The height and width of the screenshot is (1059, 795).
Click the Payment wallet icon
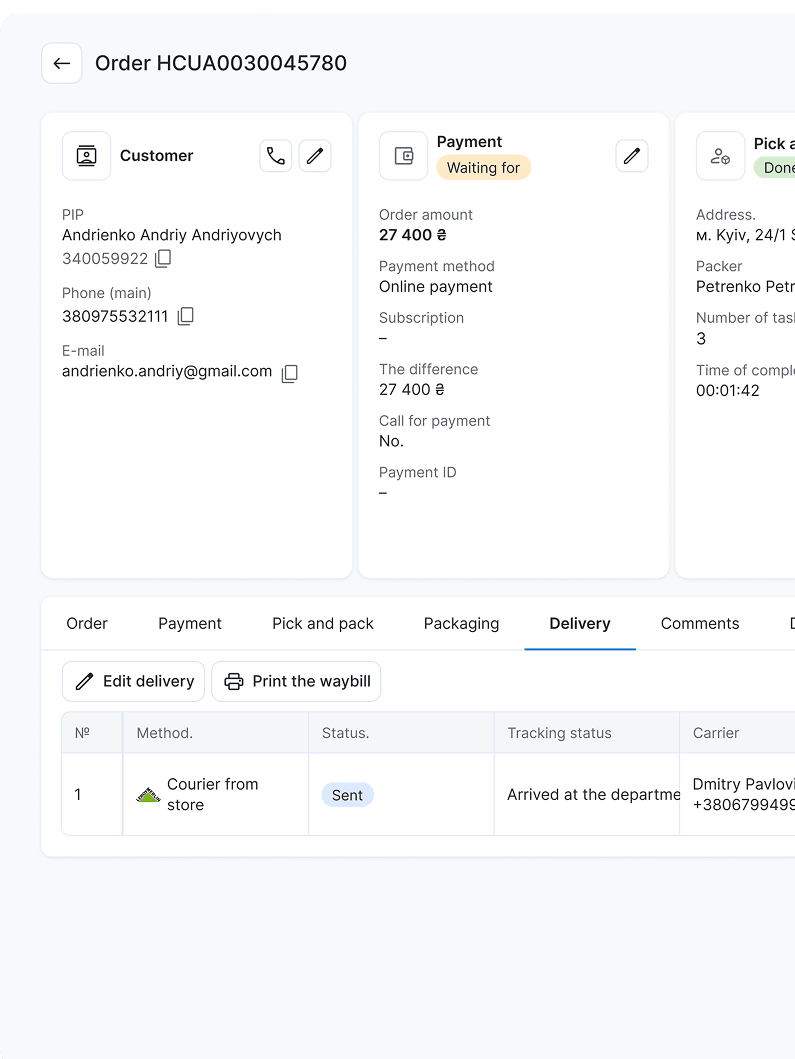click(x=403, y=156)
